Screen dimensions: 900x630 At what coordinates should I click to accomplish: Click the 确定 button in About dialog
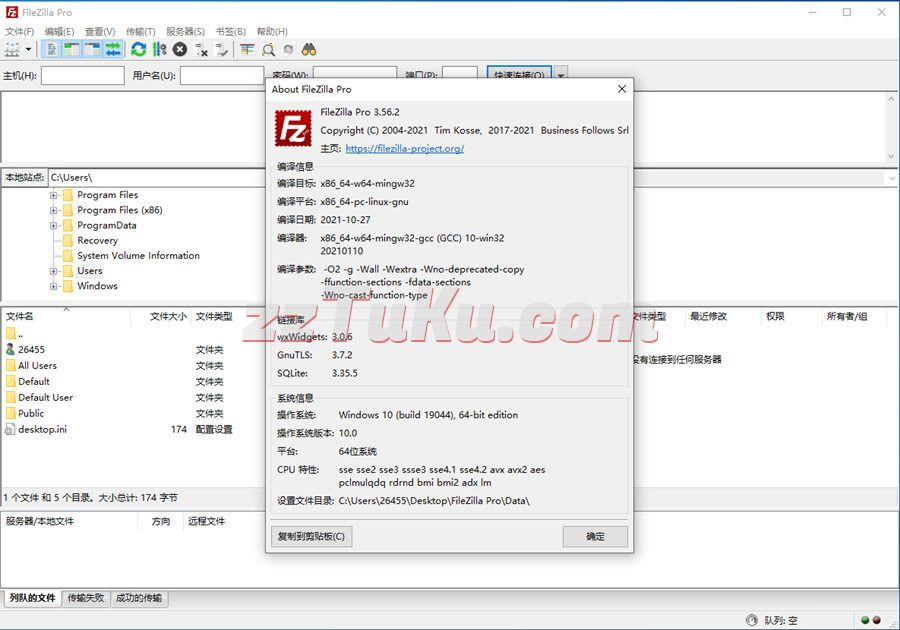pos(595,536)
